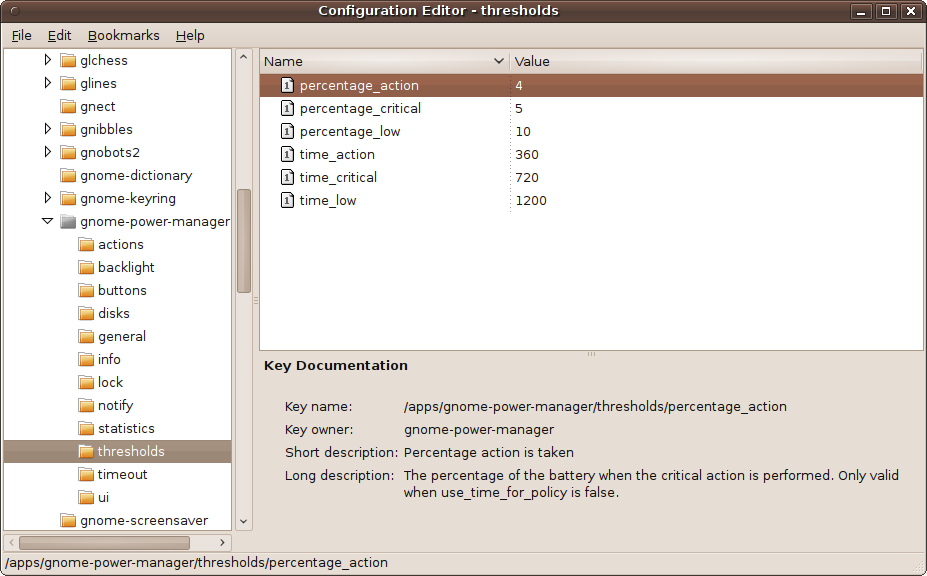
Task: Click the value 5 of percentage_critical
Action: tap(518, 108)
